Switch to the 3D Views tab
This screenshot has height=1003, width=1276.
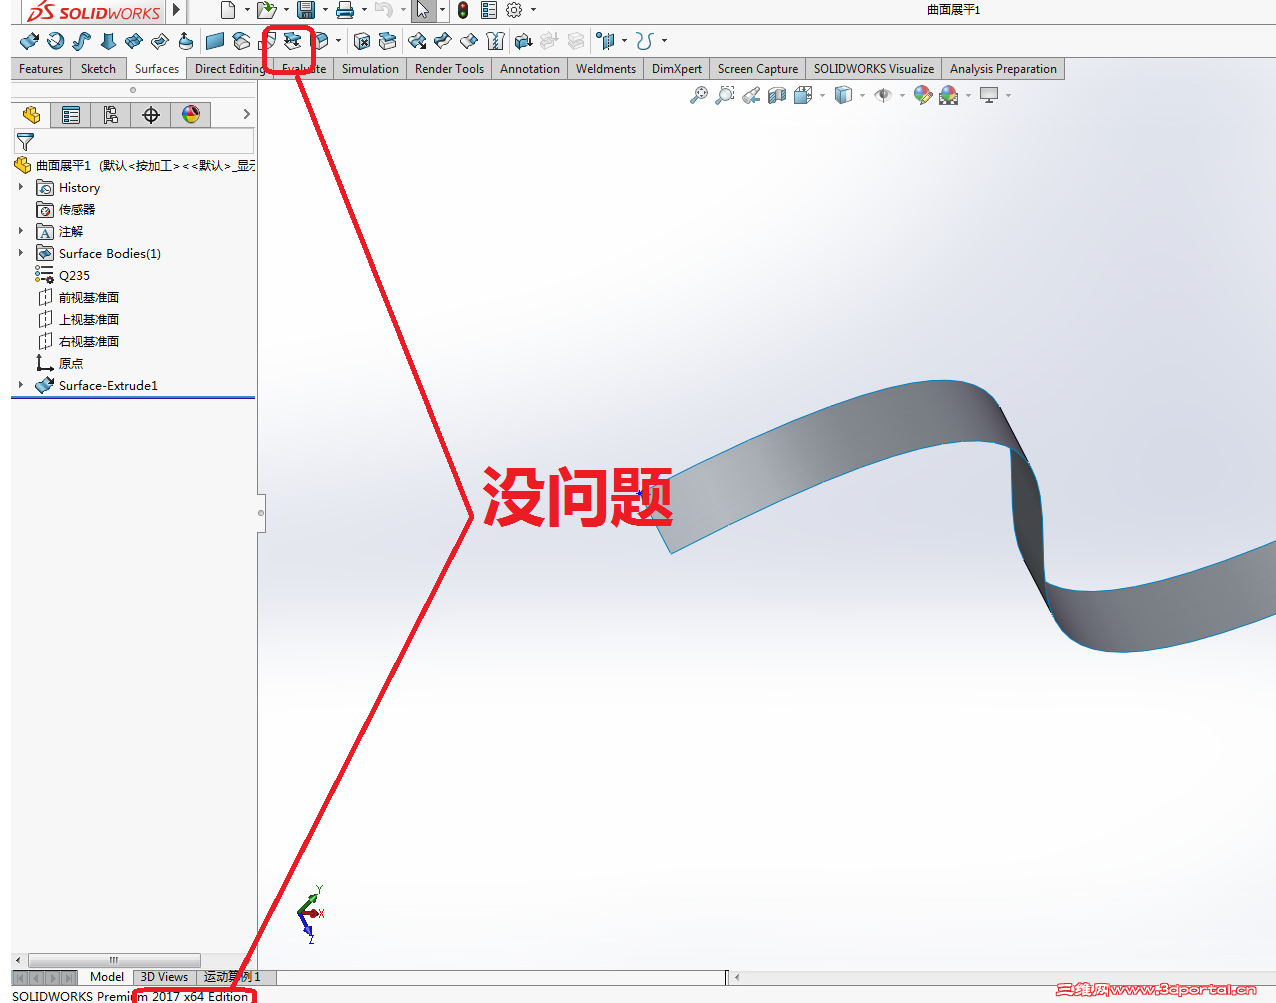coord(164,977)
